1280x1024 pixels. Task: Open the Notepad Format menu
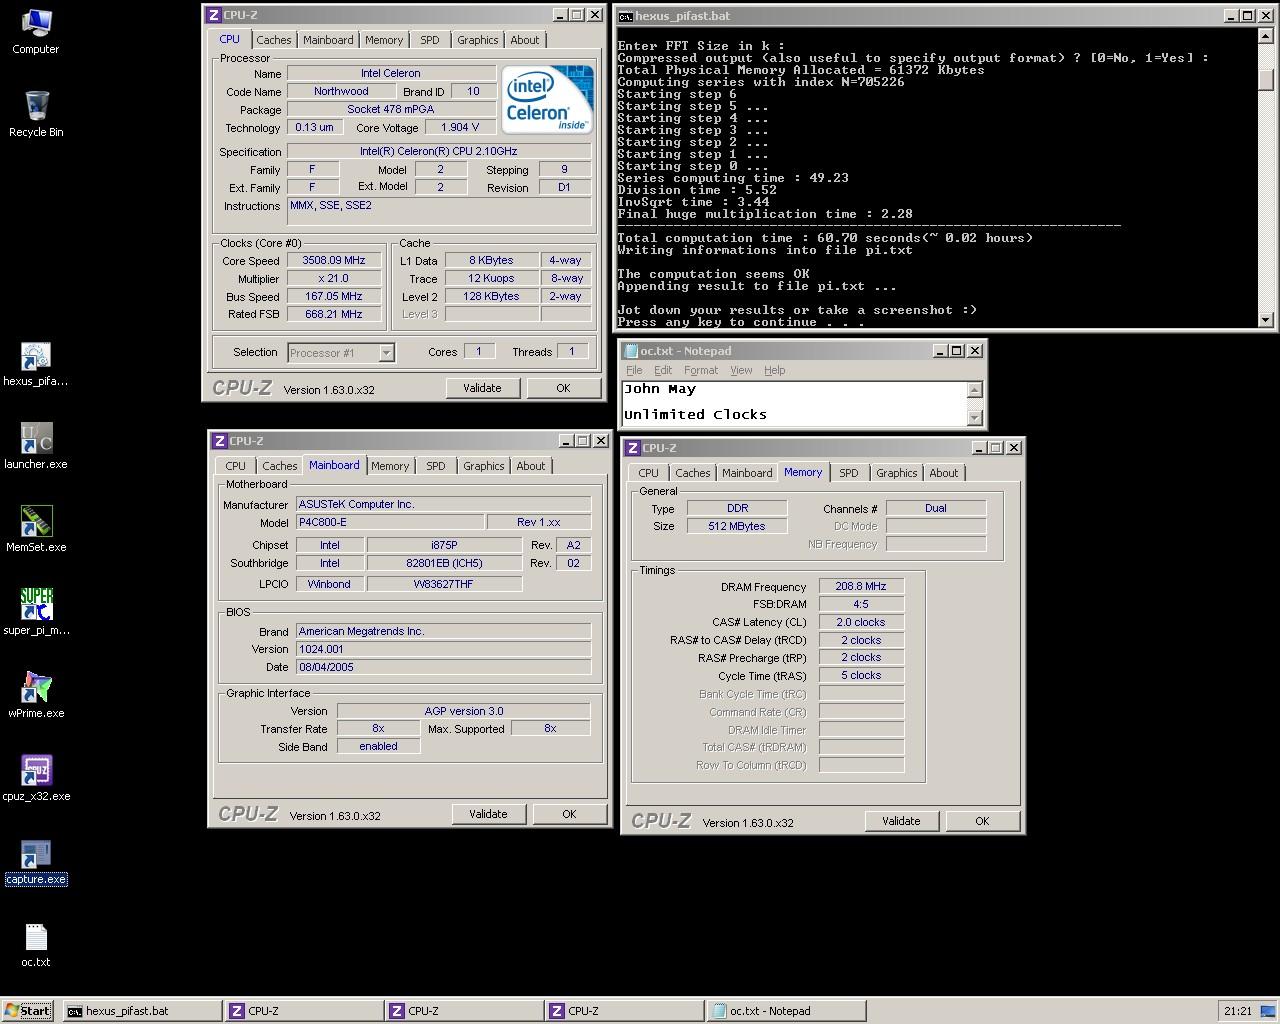click(701, 370)
